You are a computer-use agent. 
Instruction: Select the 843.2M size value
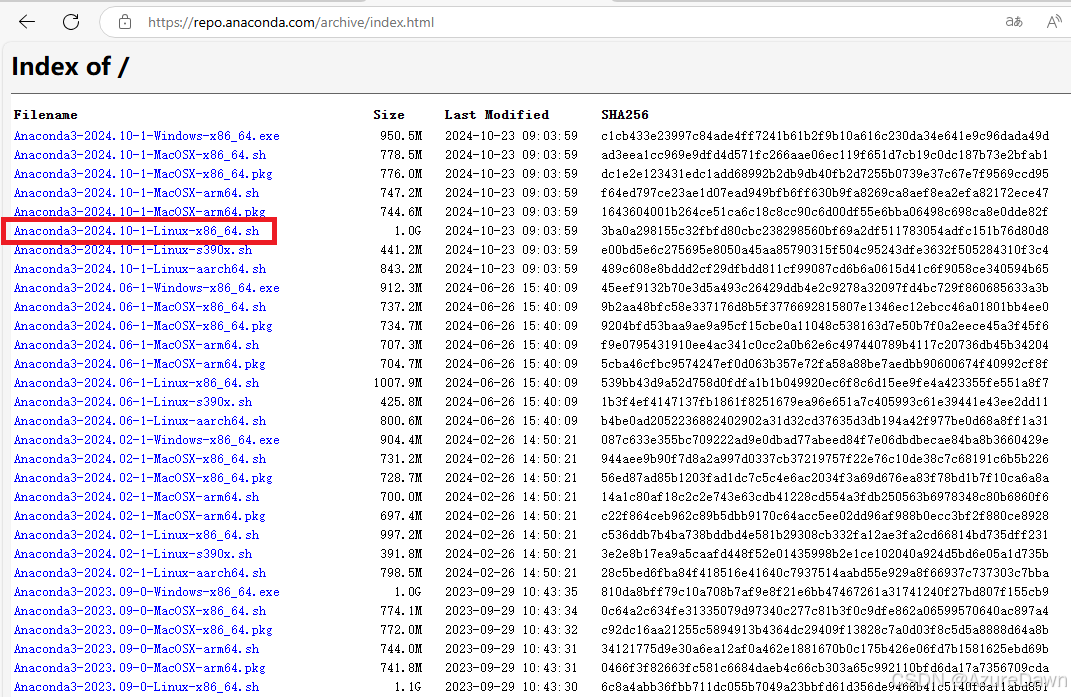[401, 269]
